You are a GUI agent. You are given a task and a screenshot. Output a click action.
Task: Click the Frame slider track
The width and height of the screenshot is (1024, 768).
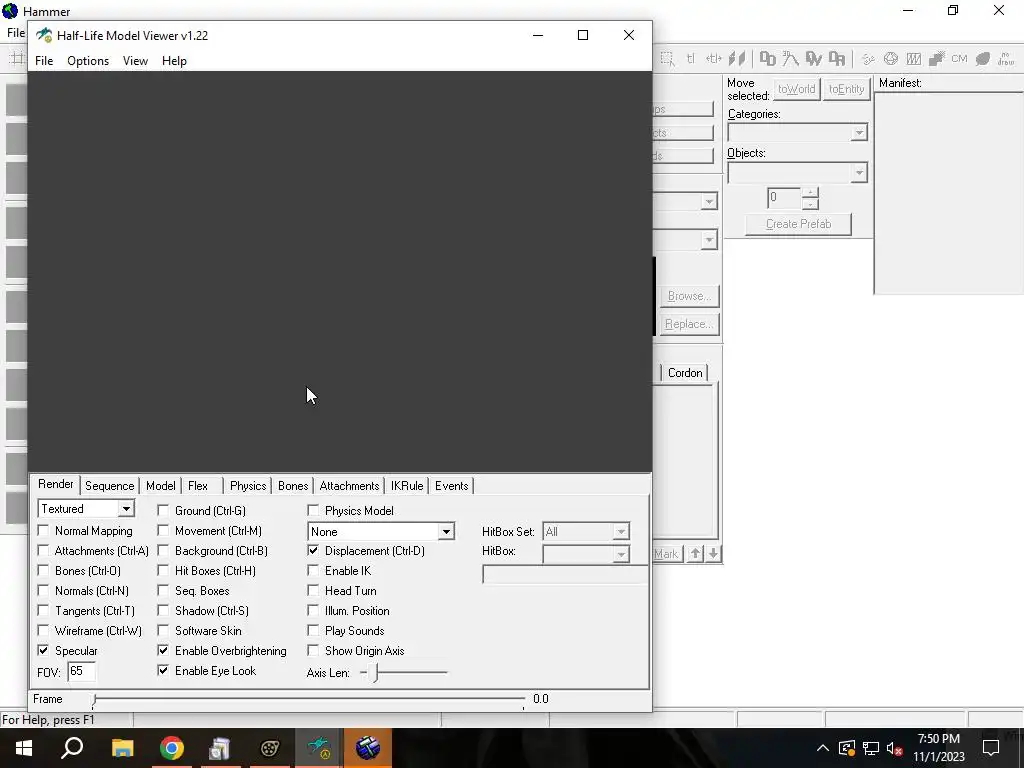(x=308, y=700)
